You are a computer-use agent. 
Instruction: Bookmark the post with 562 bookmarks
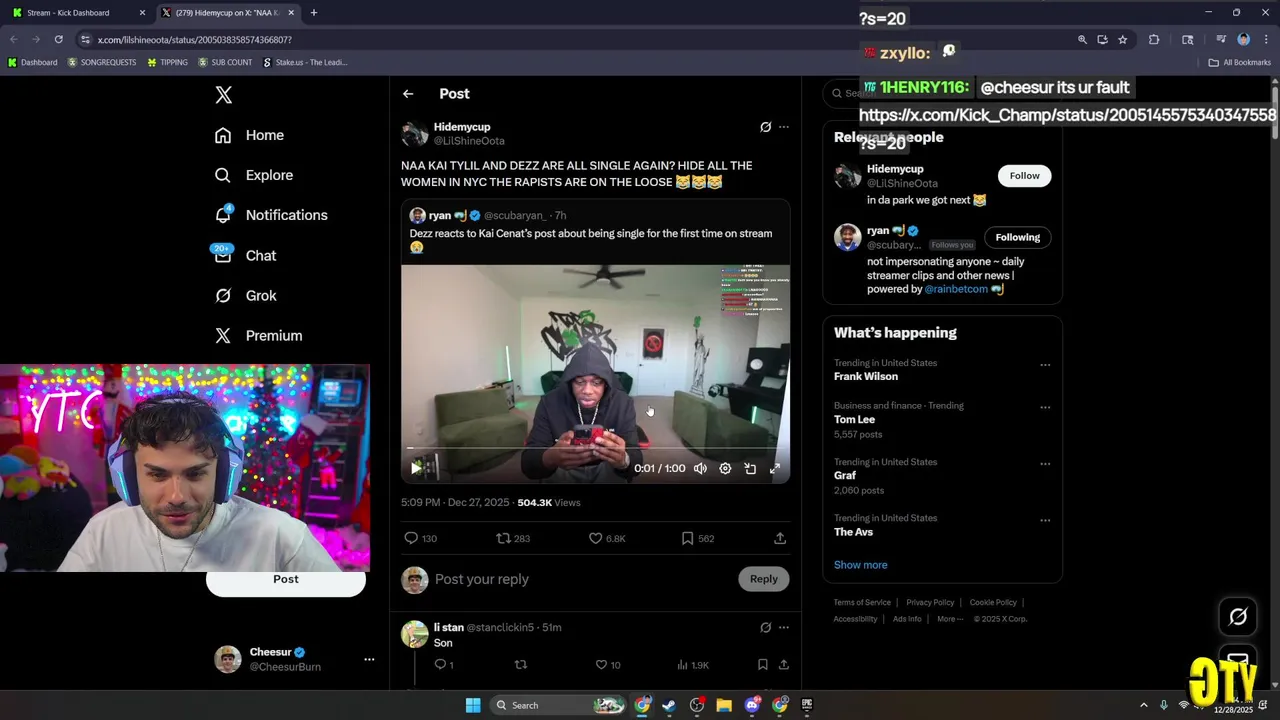tap(697, 538)
